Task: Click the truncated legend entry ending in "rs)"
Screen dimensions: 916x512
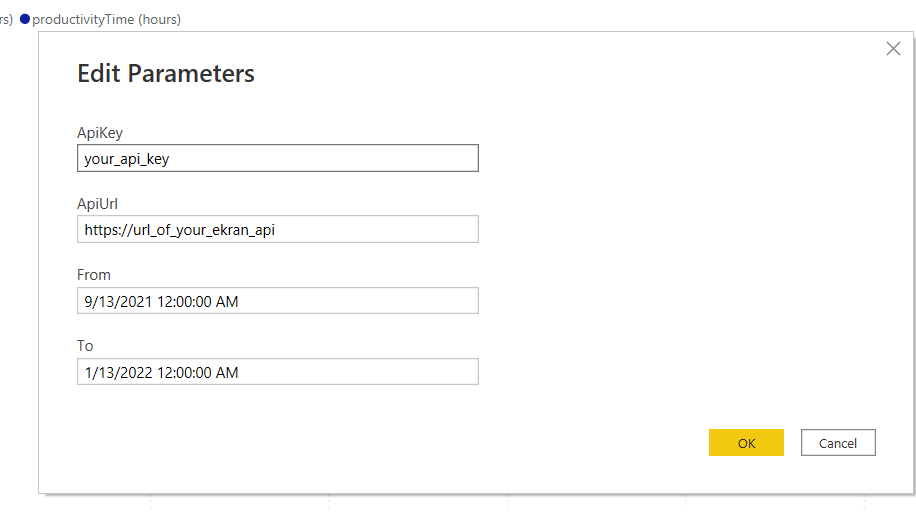Action: [x=6, y=19]
